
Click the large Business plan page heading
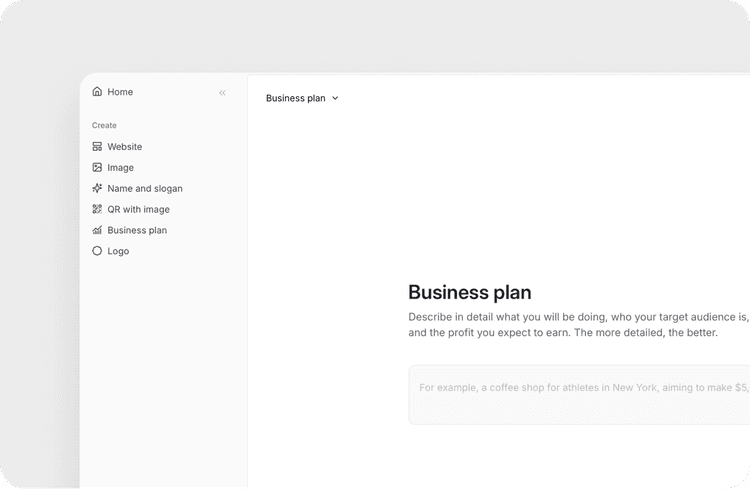click(470, 293)
